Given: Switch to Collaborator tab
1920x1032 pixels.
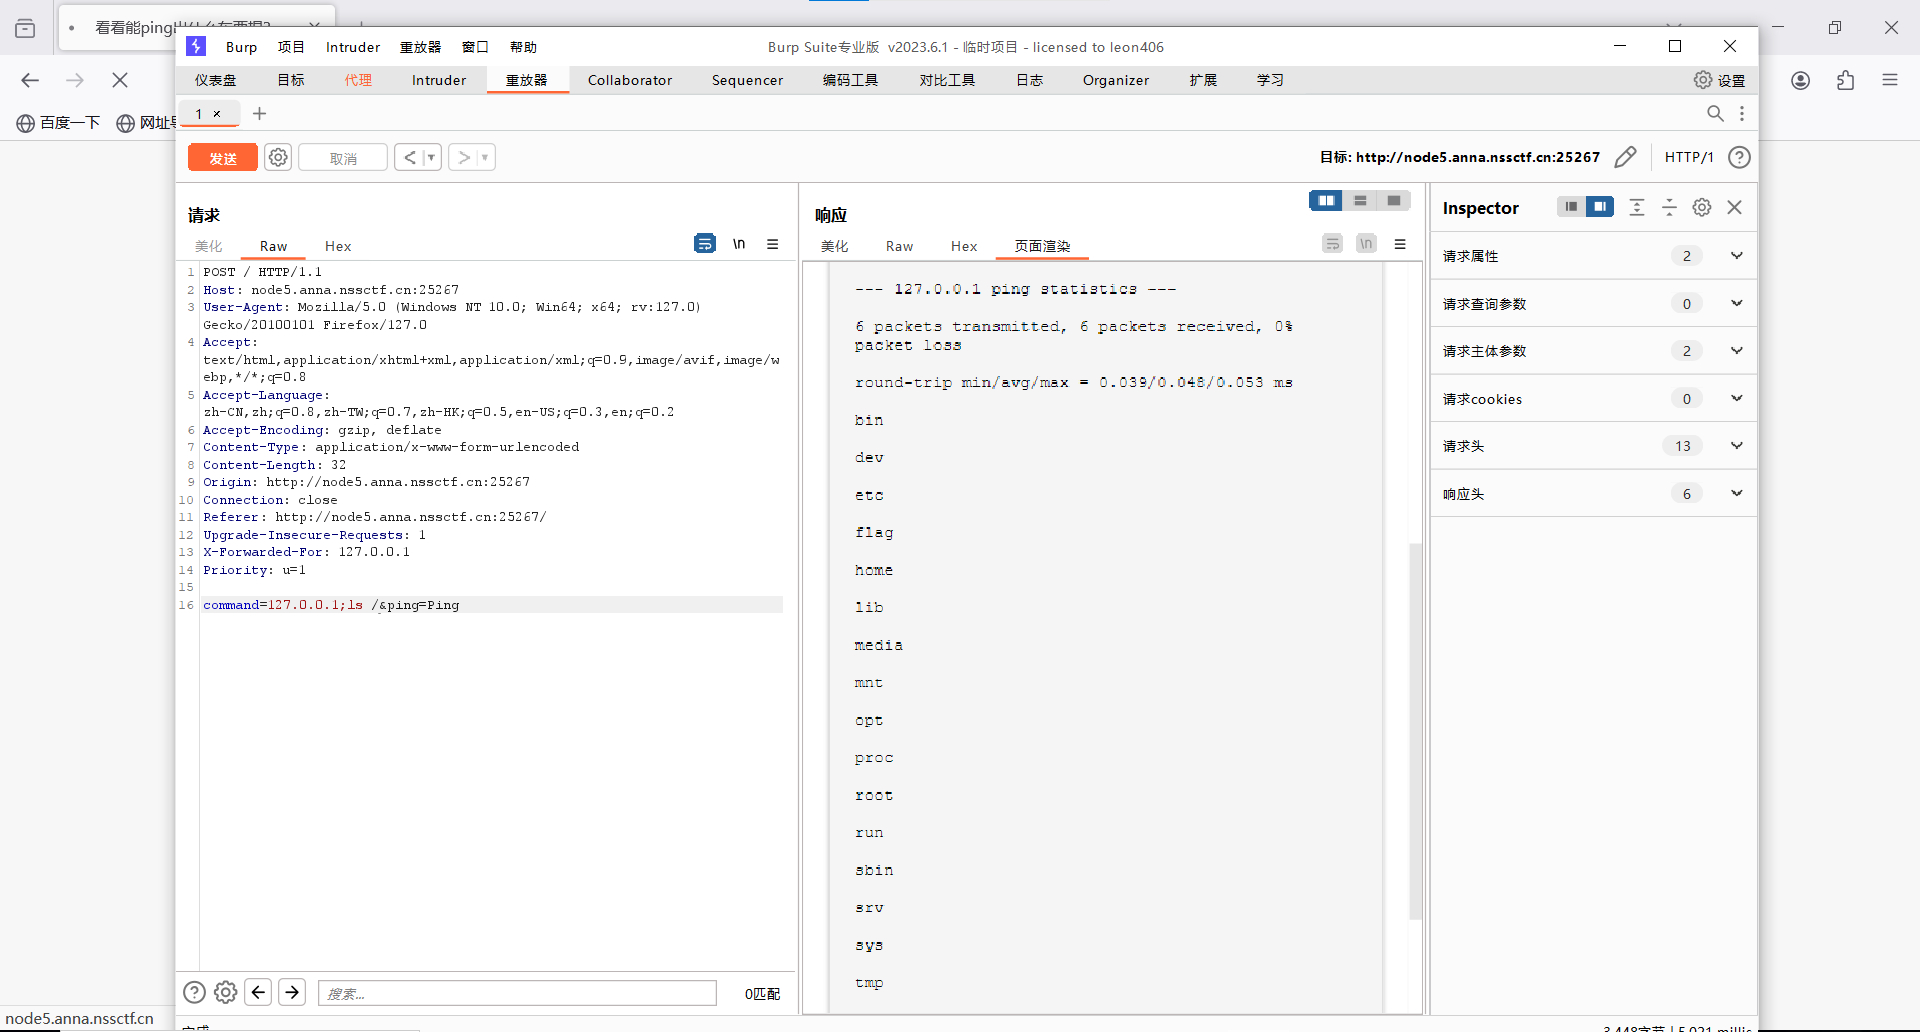Looking at the screenshot, I should tap(630, 80).
